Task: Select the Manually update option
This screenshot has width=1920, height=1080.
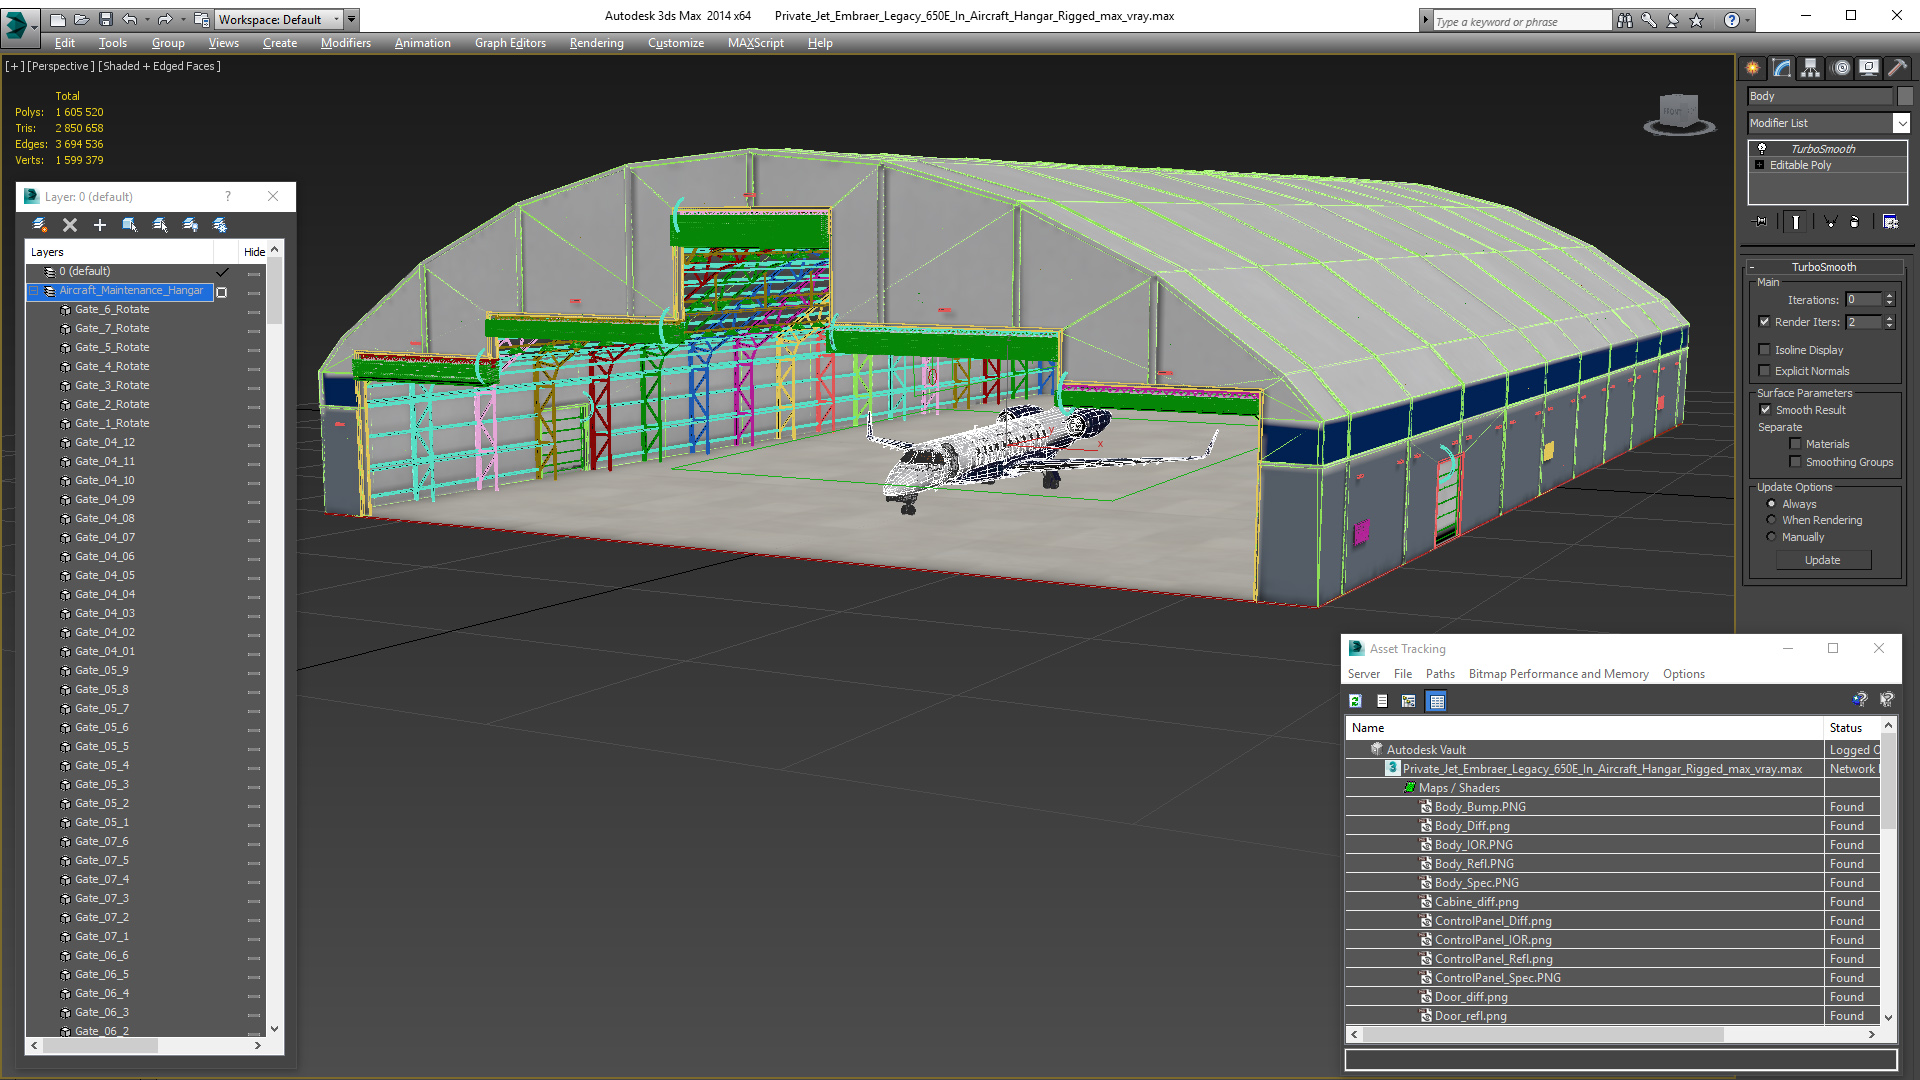Action: pos(1771,537)
